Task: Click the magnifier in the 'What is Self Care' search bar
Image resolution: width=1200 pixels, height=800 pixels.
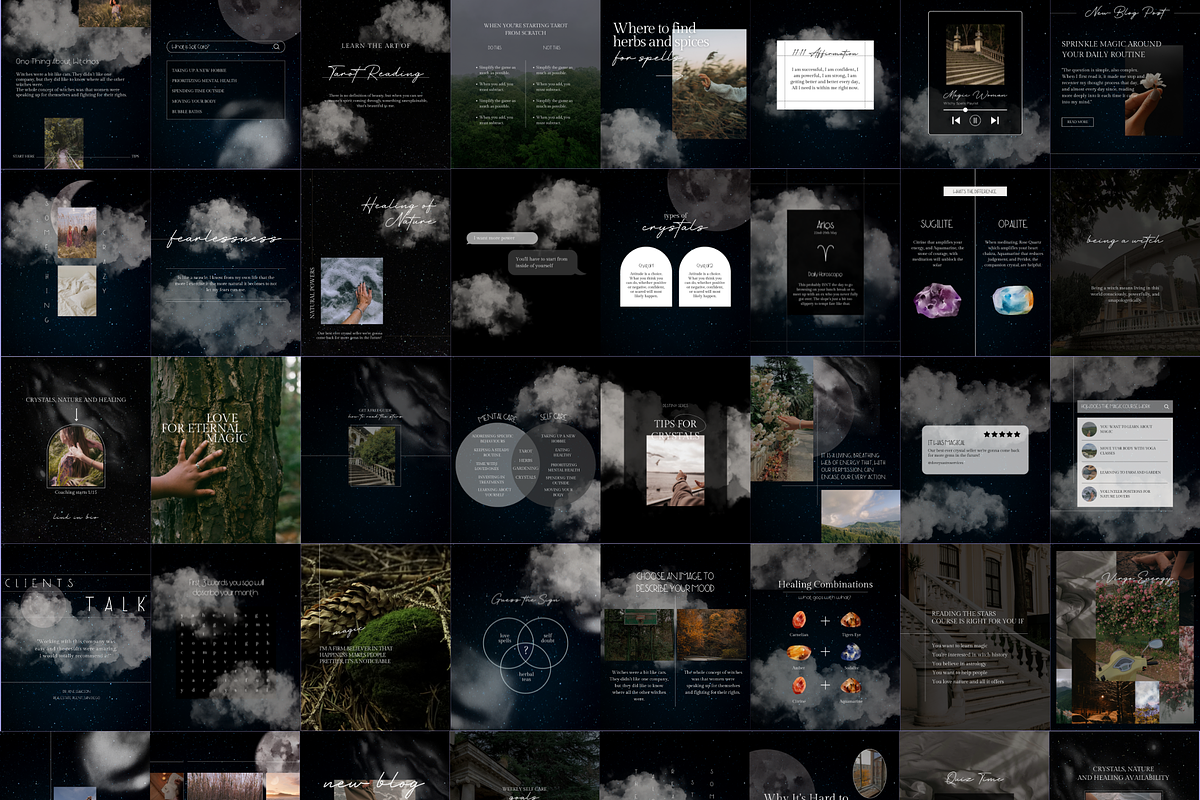Action: point(277,47)
